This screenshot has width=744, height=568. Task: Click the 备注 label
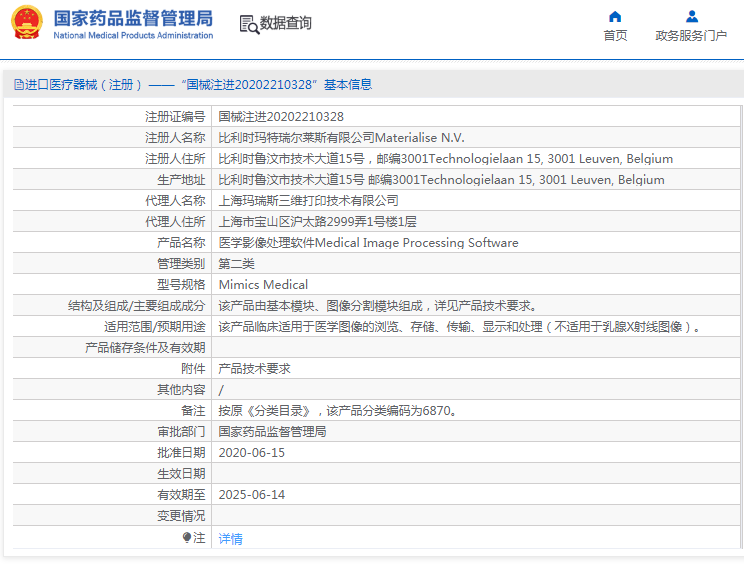[x=193, y=410]
